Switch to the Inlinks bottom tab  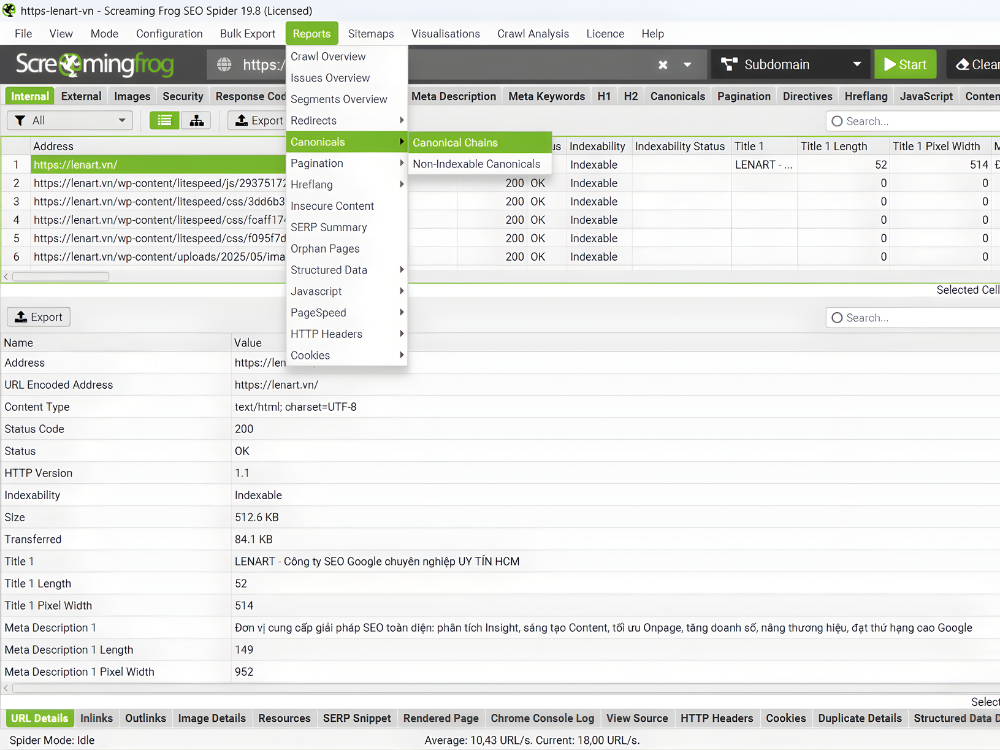pyautogui.click(x=96, y=718)
